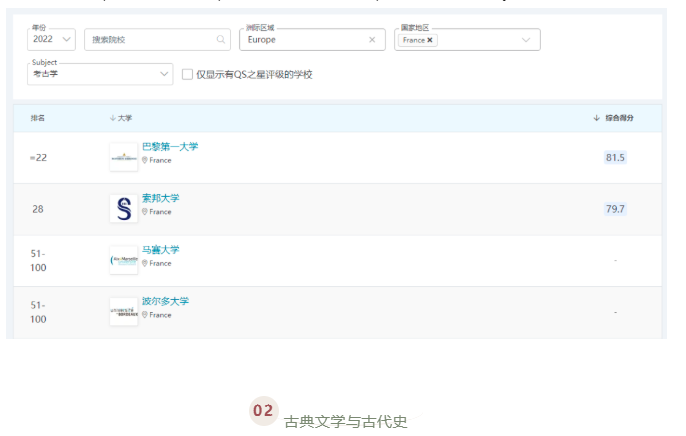Click the Bordeaux university logo thumbnail
Screen dimensions: 686x436
[x=124, y=312]
